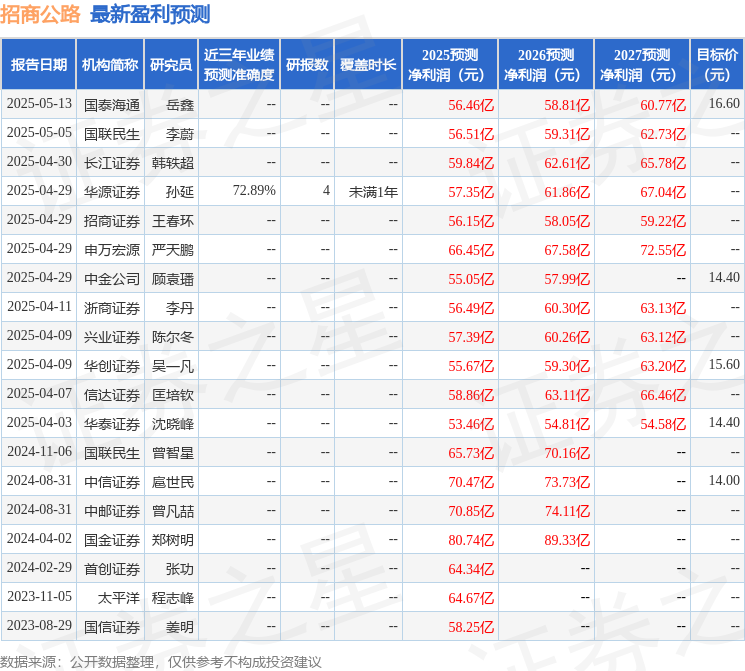Click the date 2025-05-05
Viewport: 745px width, 671px height.
[x=39, y=133]
